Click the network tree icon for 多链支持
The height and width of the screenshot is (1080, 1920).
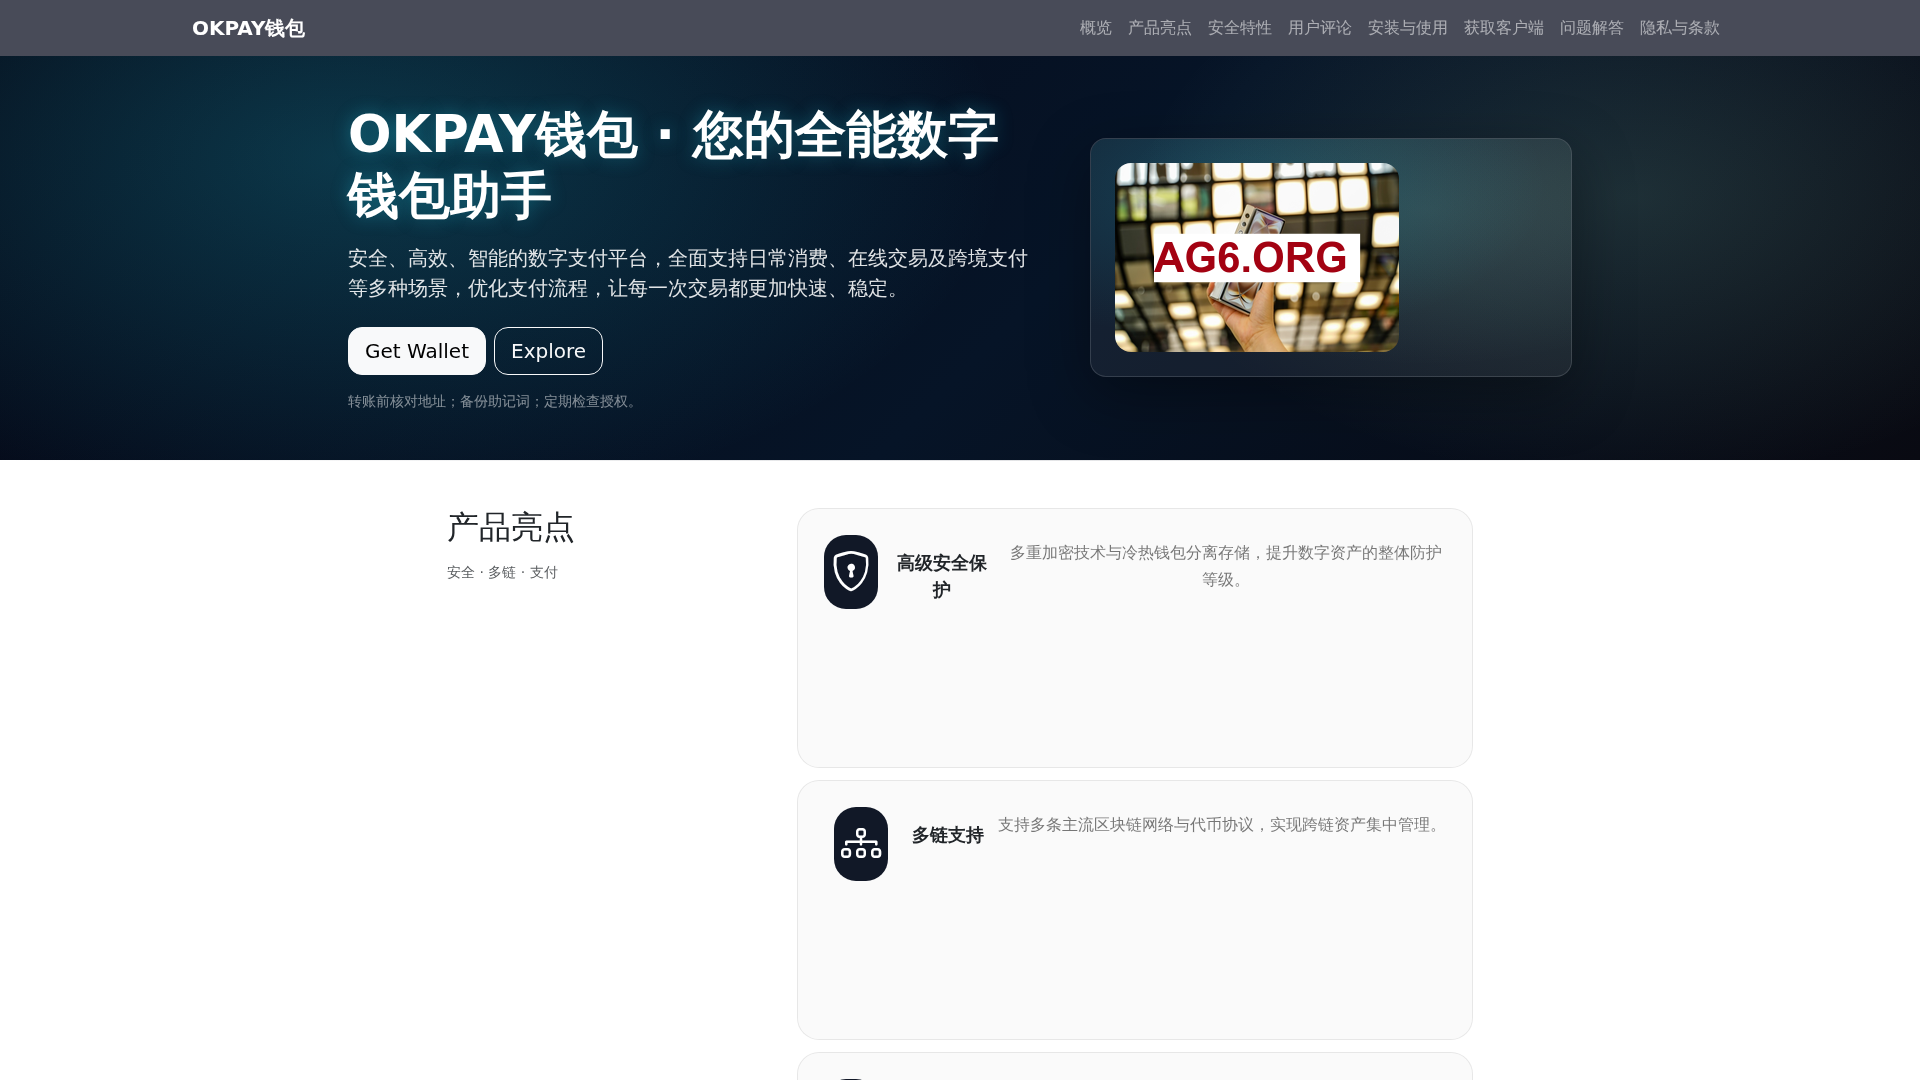coord(861,844)
